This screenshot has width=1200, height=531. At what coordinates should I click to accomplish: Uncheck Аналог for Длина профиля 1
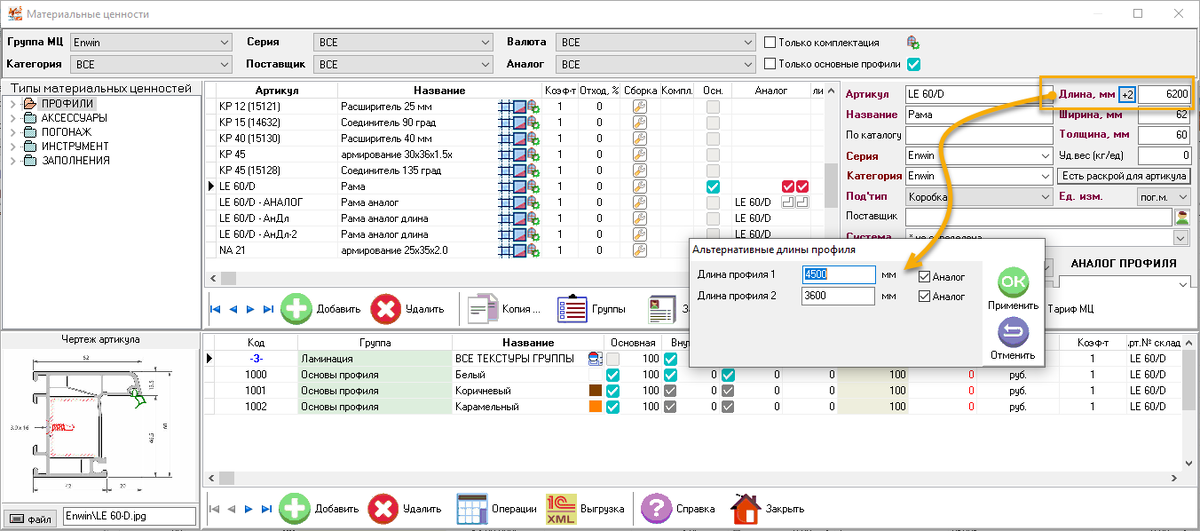(924, 276)
